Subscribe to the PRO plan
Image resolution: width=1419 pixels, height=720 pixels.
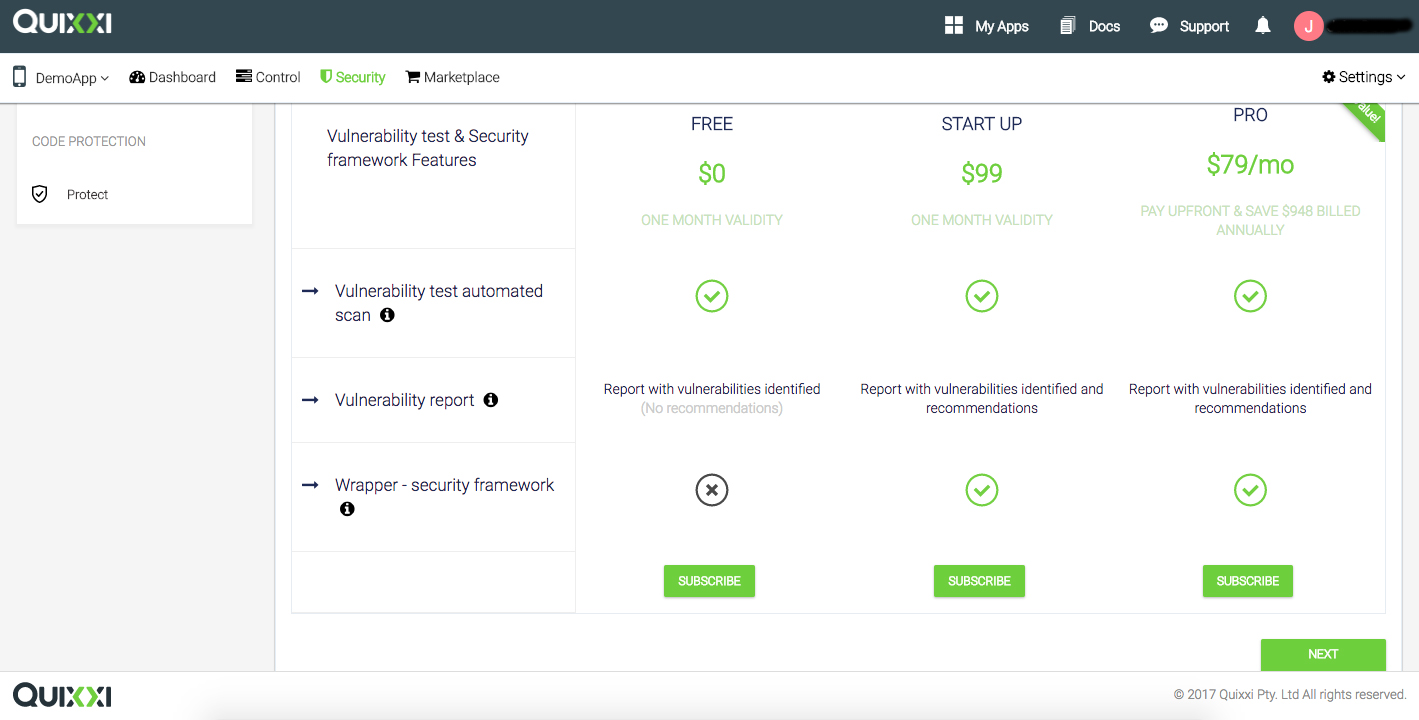pyautogui.click(x=1247, y=581)
